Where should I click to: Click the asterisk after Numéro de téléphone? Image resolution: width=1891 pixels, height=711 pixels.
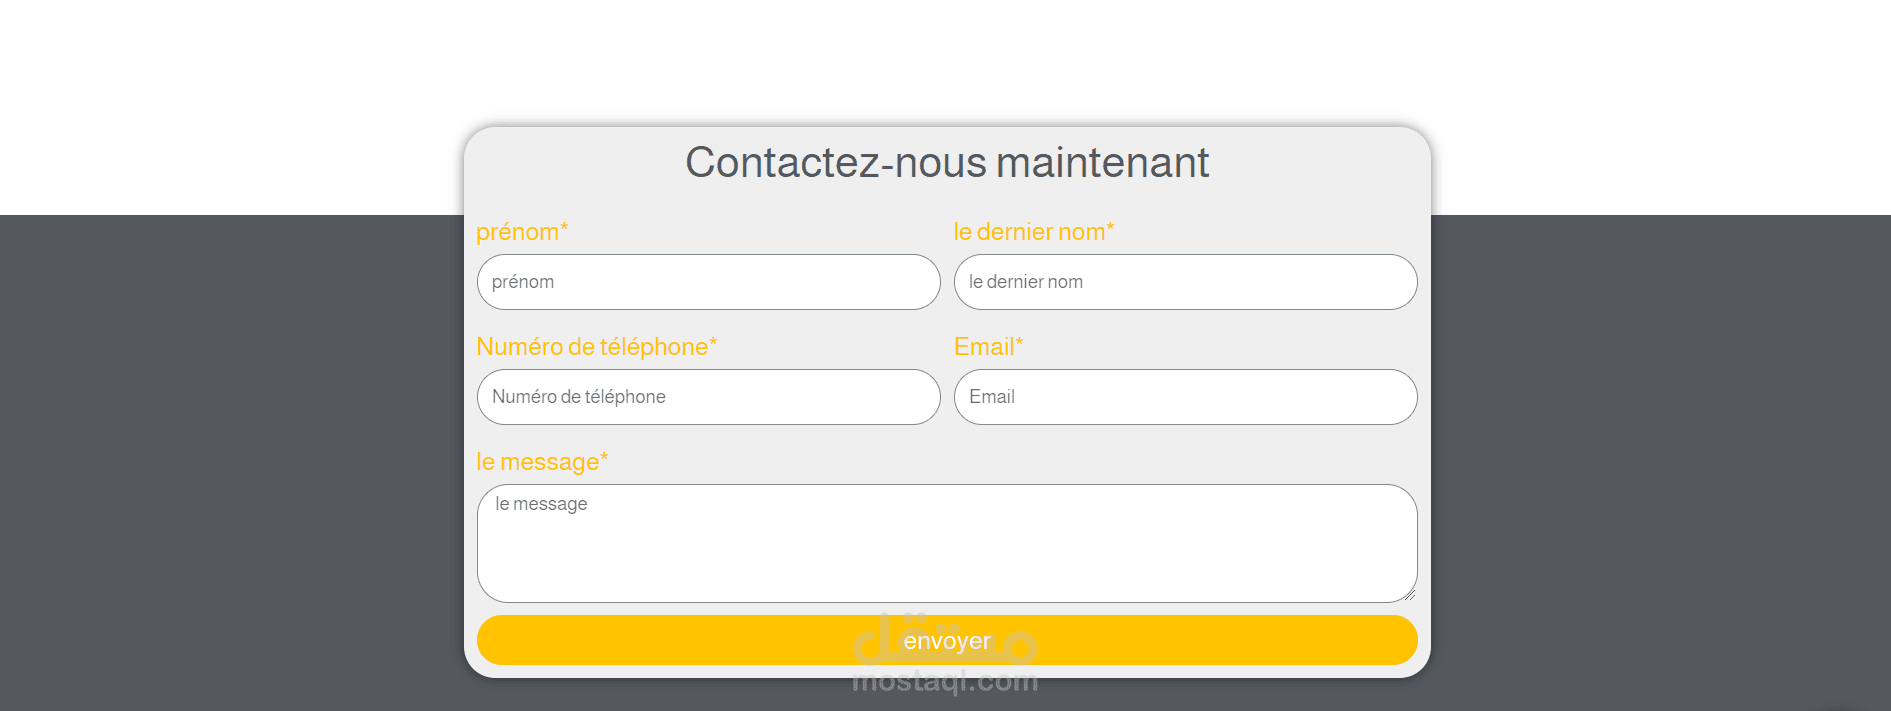pyautogui.click(x=713, y=343)
